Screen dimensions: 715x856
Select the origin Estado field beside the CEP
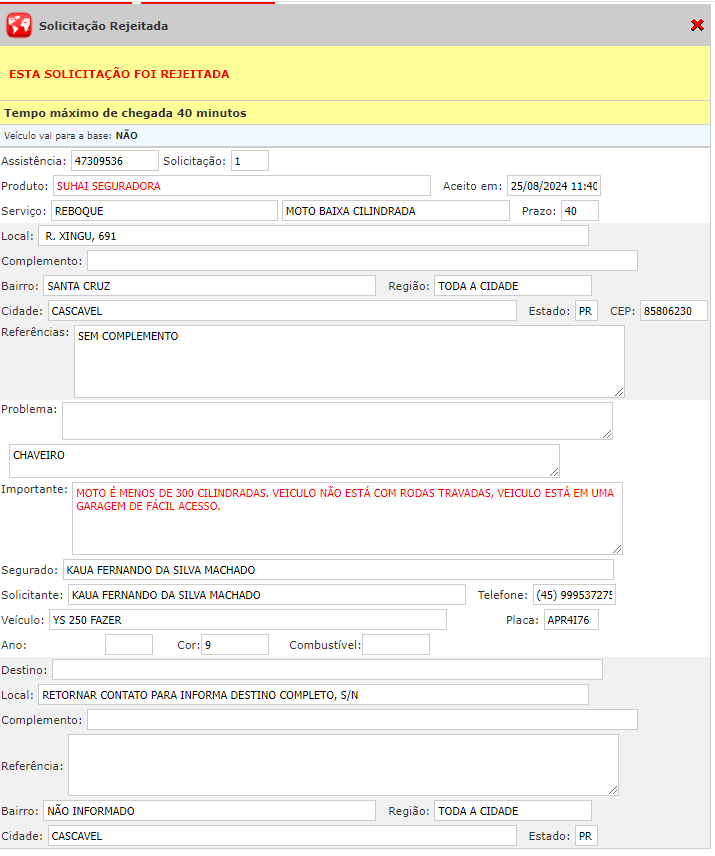(x=586, y=311)
